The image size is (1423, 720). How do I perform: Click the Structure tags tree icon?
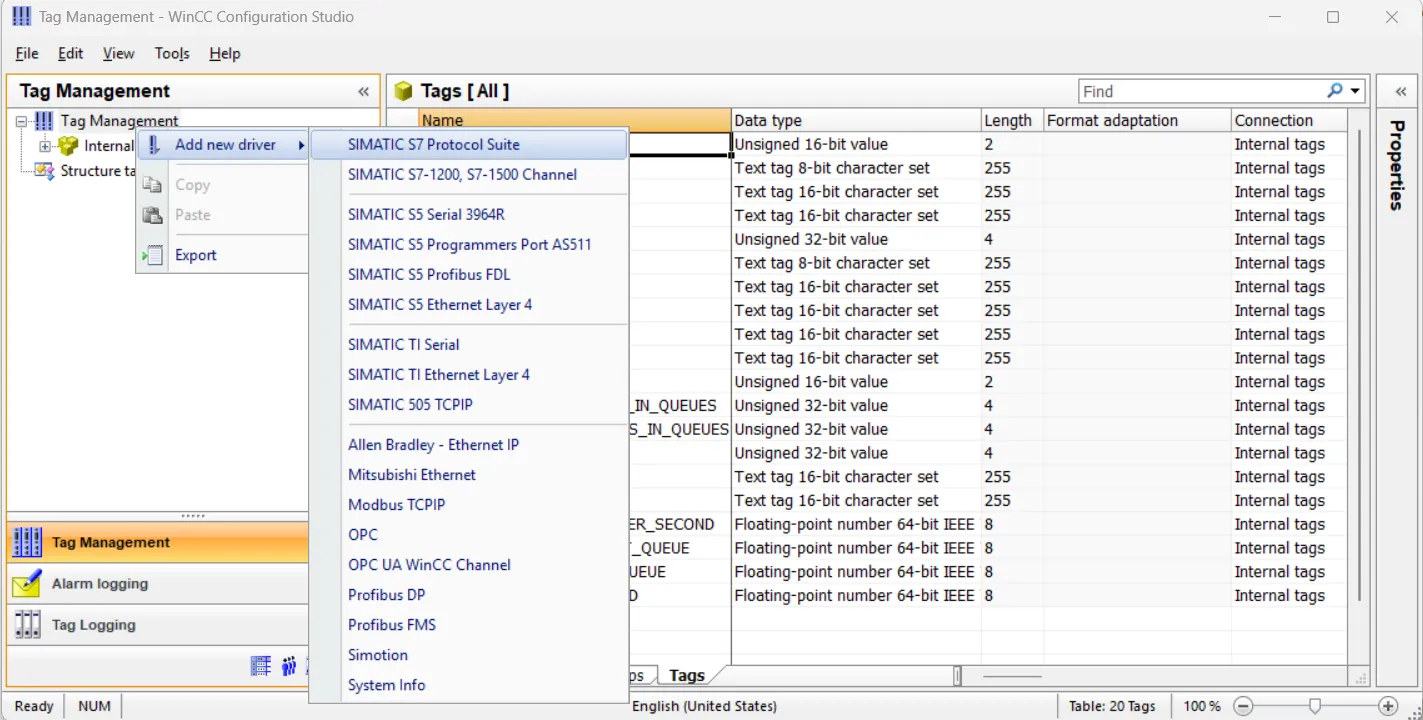tap(44, 171)
